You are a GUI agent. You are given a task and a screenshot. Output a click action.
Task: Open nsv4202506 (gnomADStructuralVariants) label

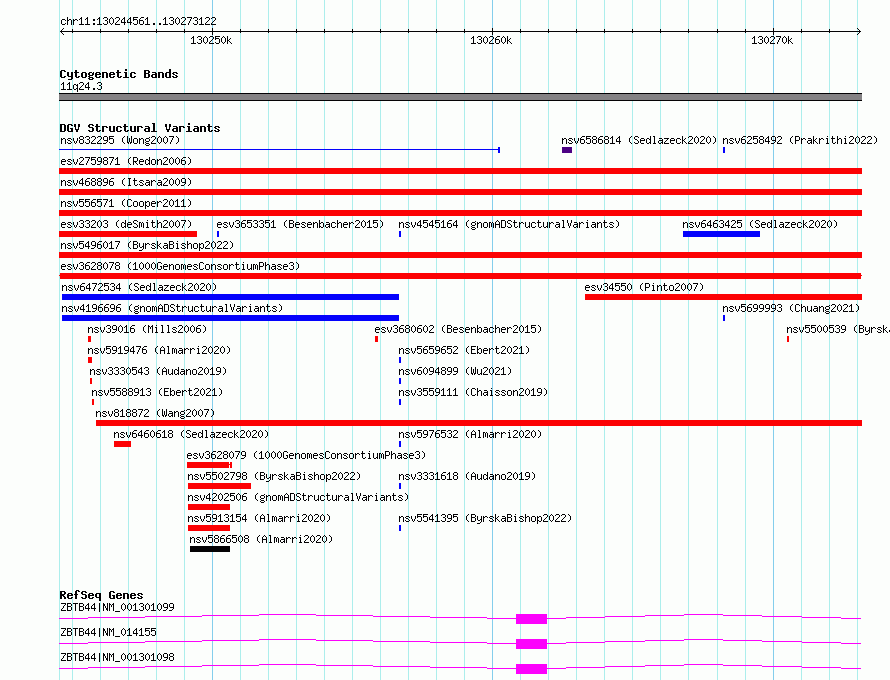pyautogui.click(x=299, y=497)
